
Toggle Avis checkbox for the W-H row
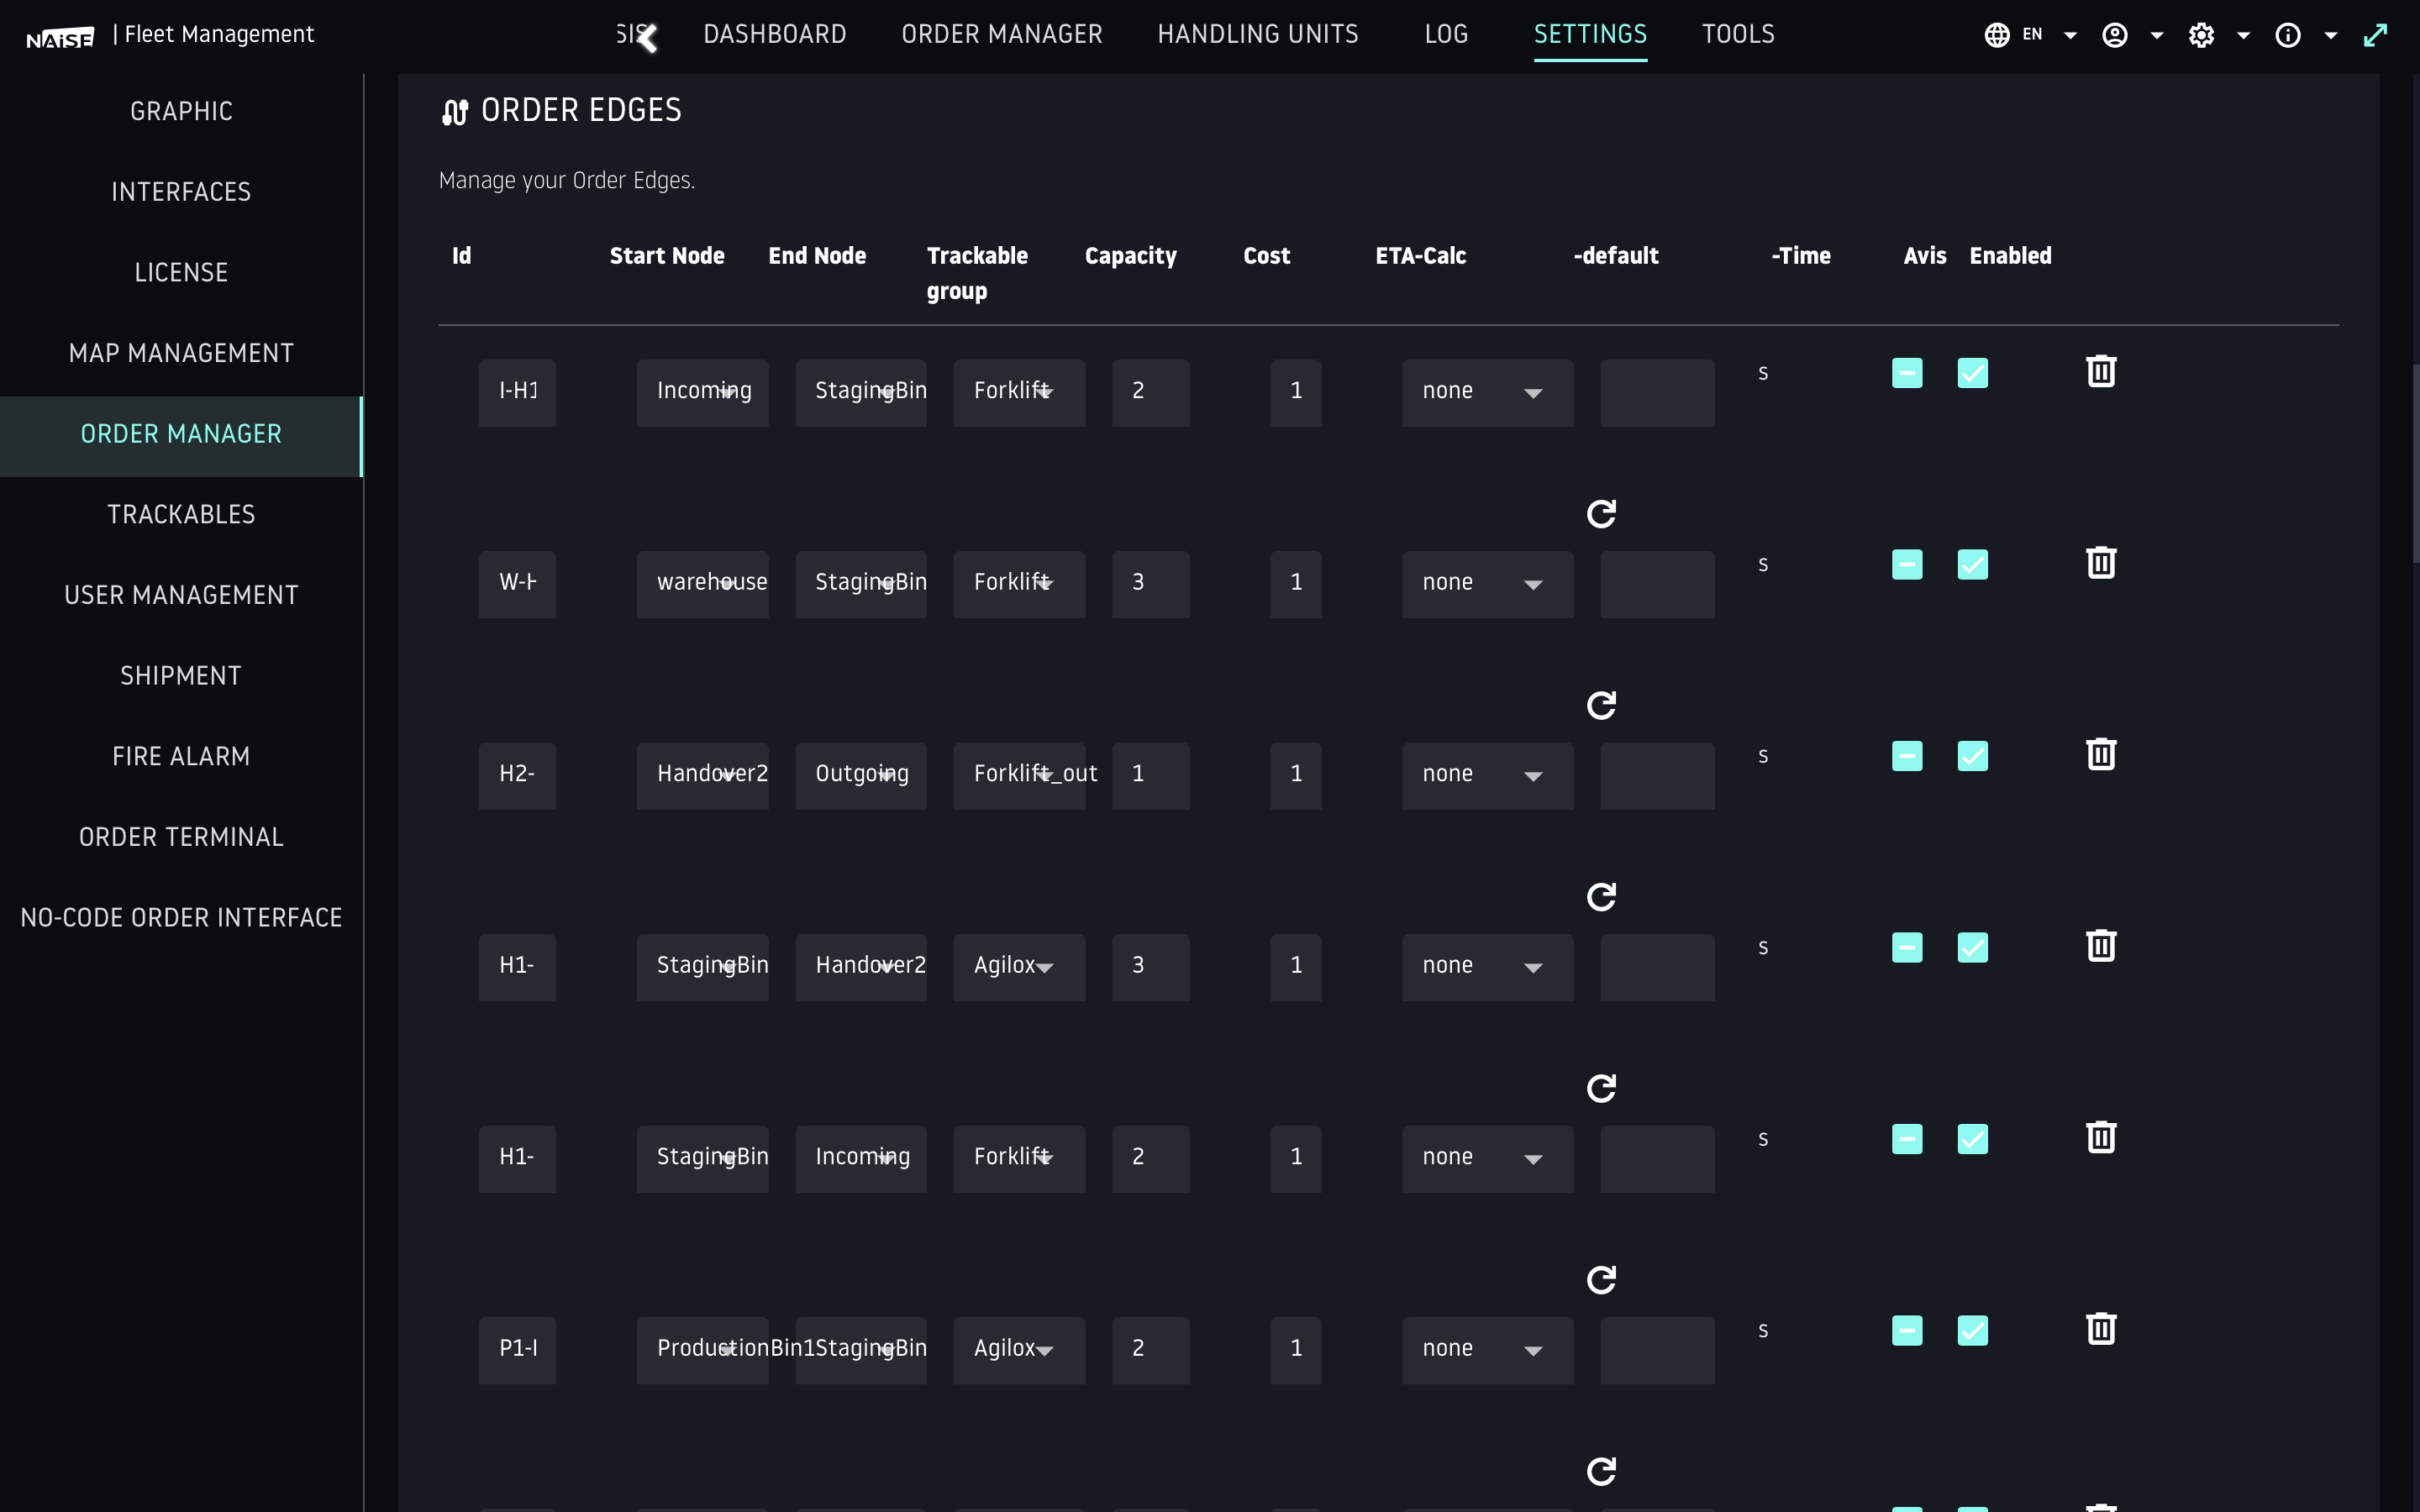pos(1907,565)
